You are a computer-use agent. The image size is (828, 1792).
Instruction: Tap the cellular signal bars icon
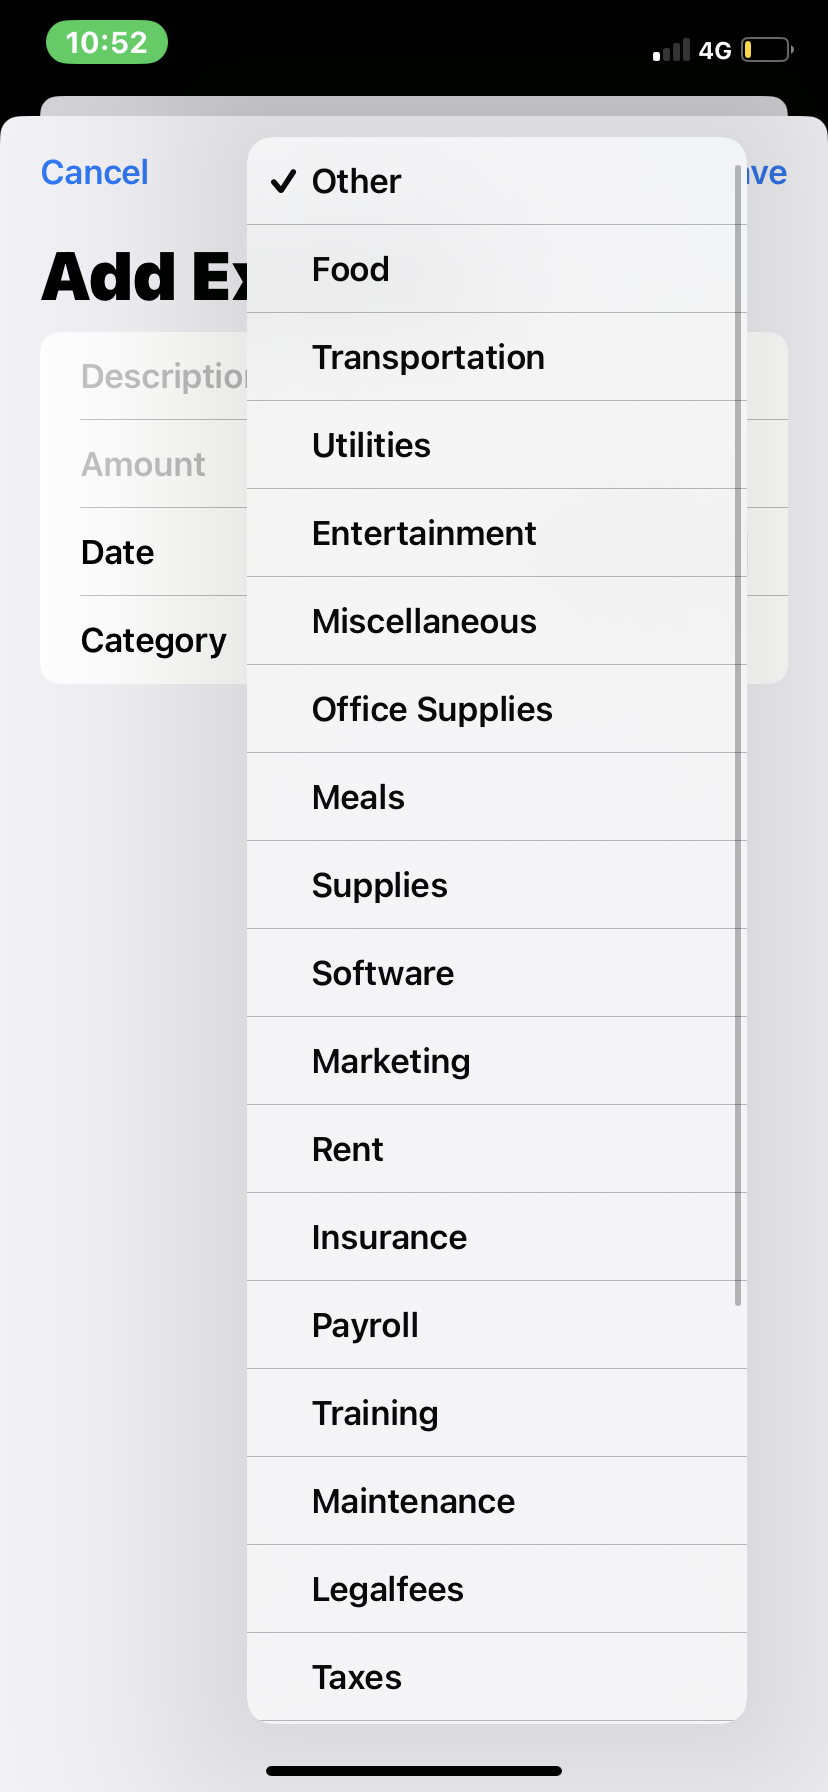[671, 50]
